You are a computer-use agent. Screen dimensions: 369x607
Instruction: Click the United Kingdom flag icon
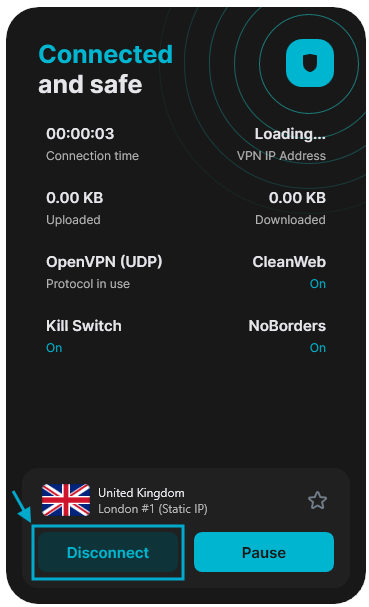[x=66, y=500]
